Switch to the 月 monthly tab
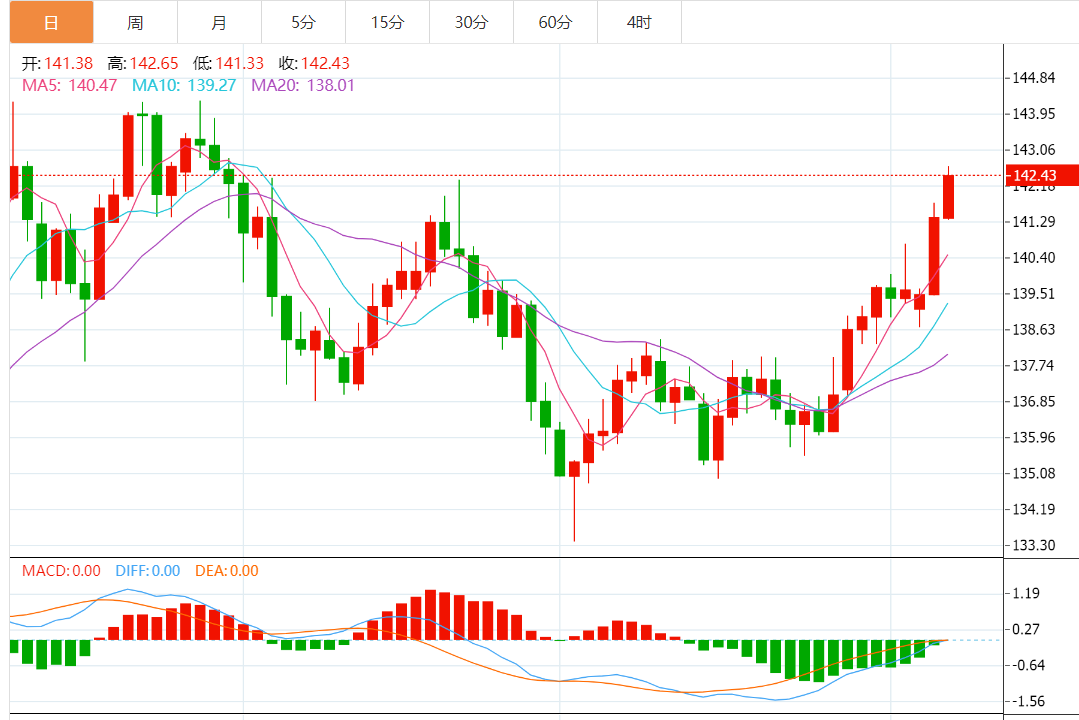Screen dimensions: 1079x720 tap(220, 22)
